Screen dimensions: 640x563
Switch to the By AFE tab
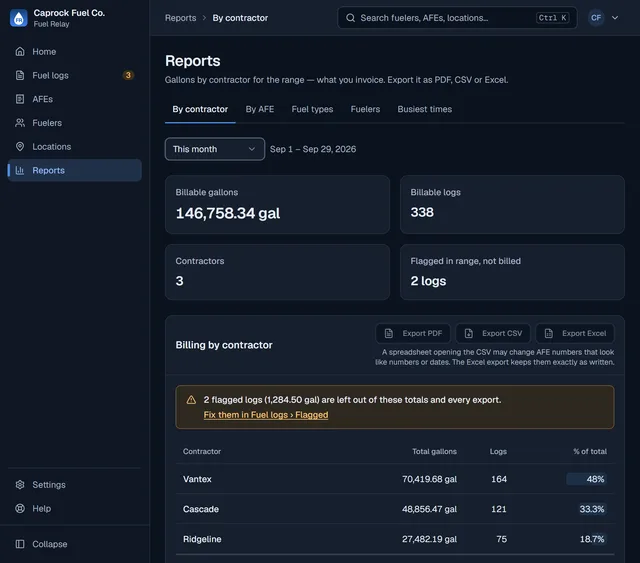coord(260,109)
